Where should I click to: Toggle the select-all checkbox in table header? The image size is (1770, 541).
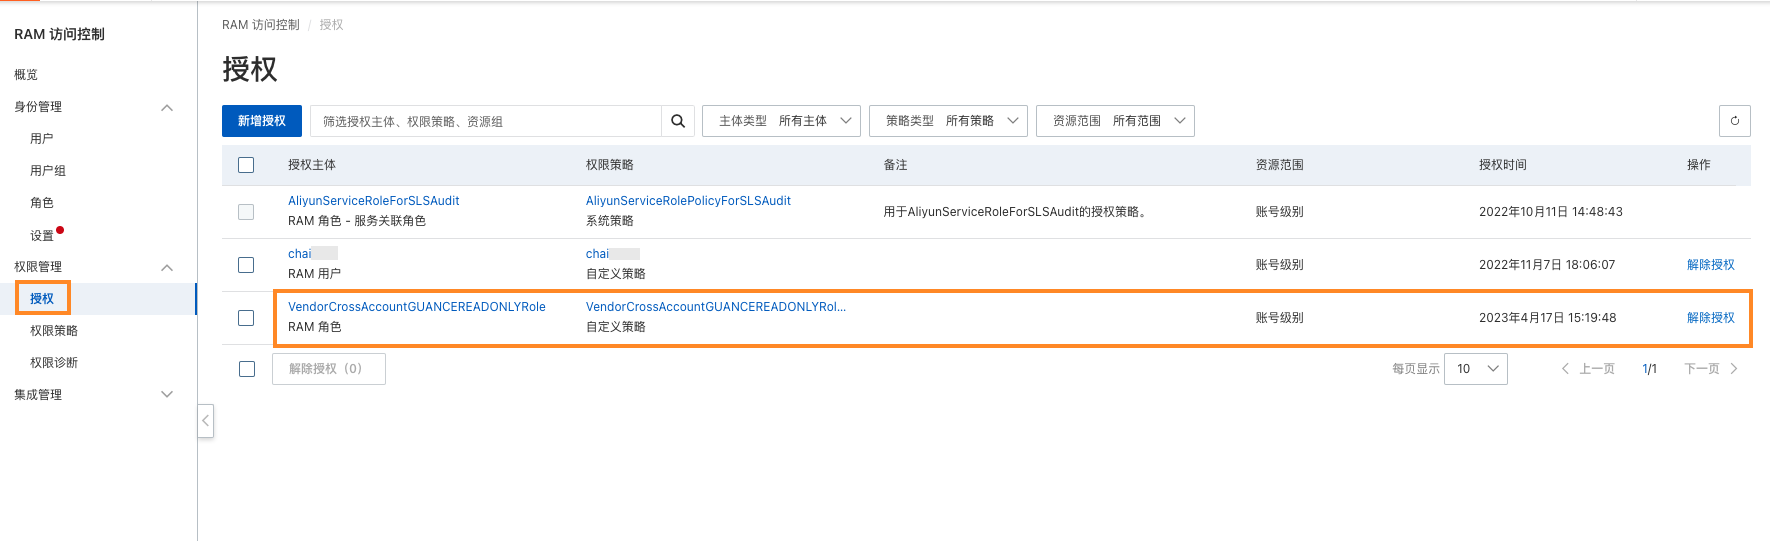pyautogui.click(x=246, y=165)
